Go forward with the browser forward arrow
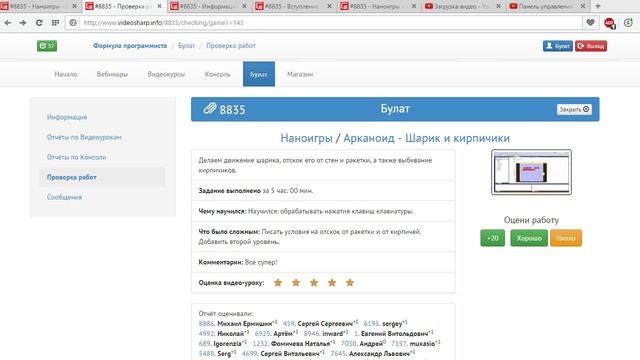This screenshot has height=360, width=640. pyautogui.click(x=23, y=23)
